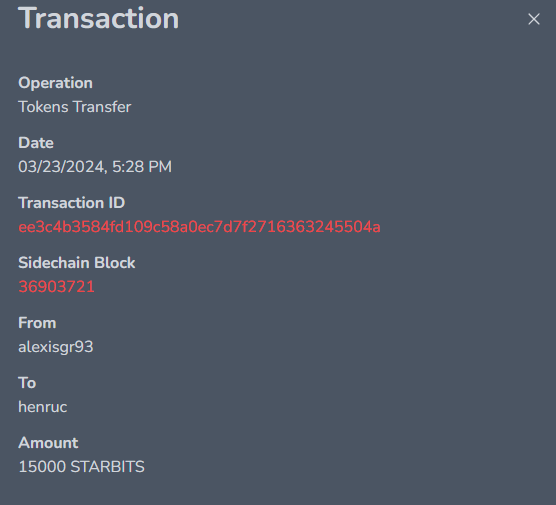556x505 pixels.
Task: Click the time 5:28 PM
Action: tap(142, 167)
